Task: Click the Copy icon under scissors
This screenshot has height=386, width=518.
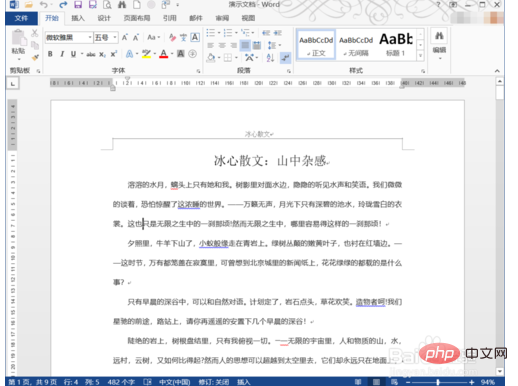Action: (35, 45)
